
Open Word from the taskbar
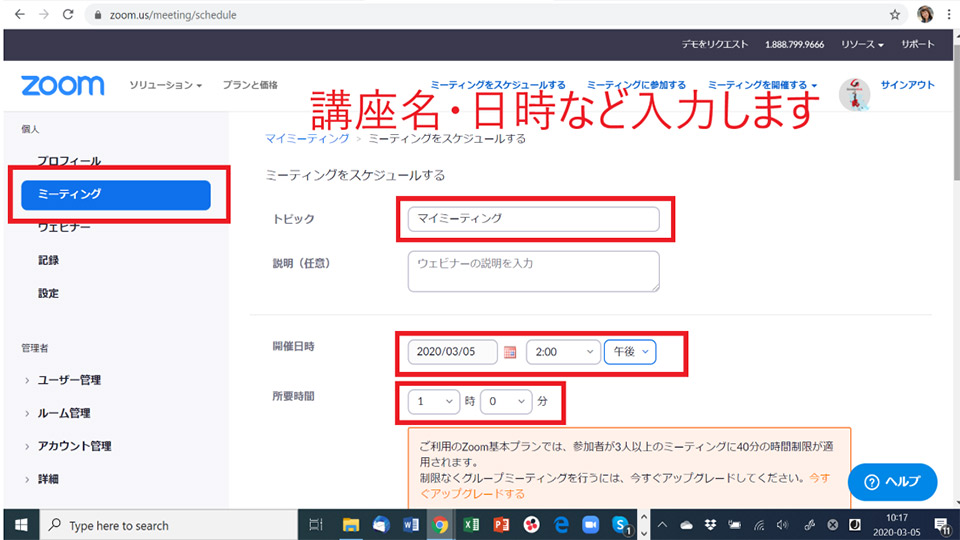(x=411, y=525)
